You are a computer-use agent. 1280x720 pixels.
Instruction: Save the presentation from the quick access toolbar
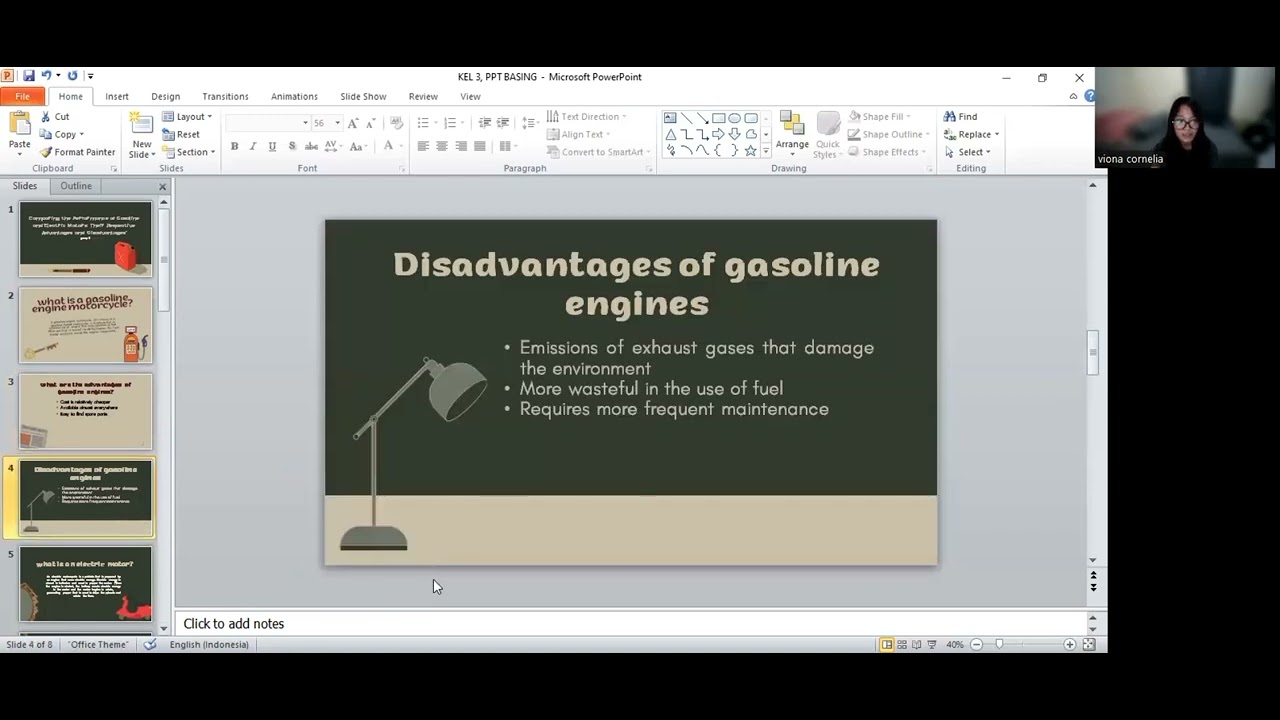pyautogui.click(x=29, y=76)
